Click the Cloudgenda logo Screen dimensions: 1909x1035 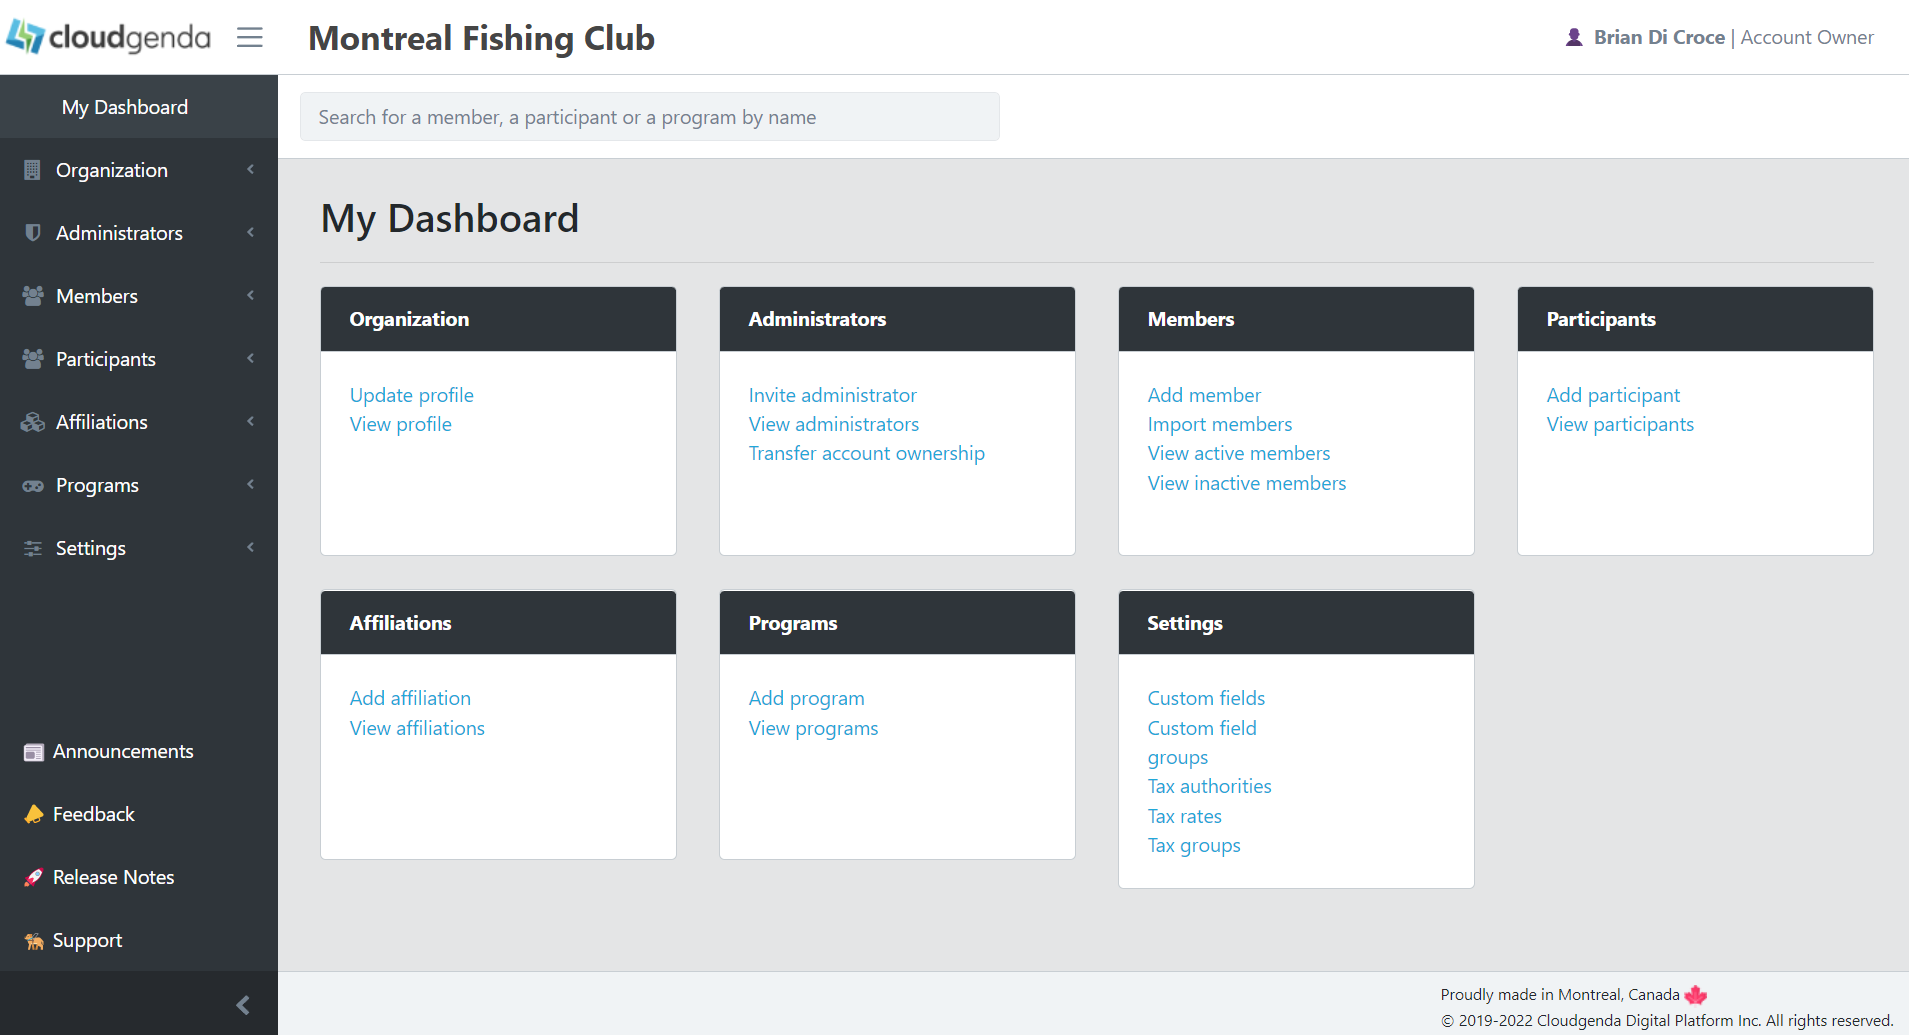[x=109, y=38]
